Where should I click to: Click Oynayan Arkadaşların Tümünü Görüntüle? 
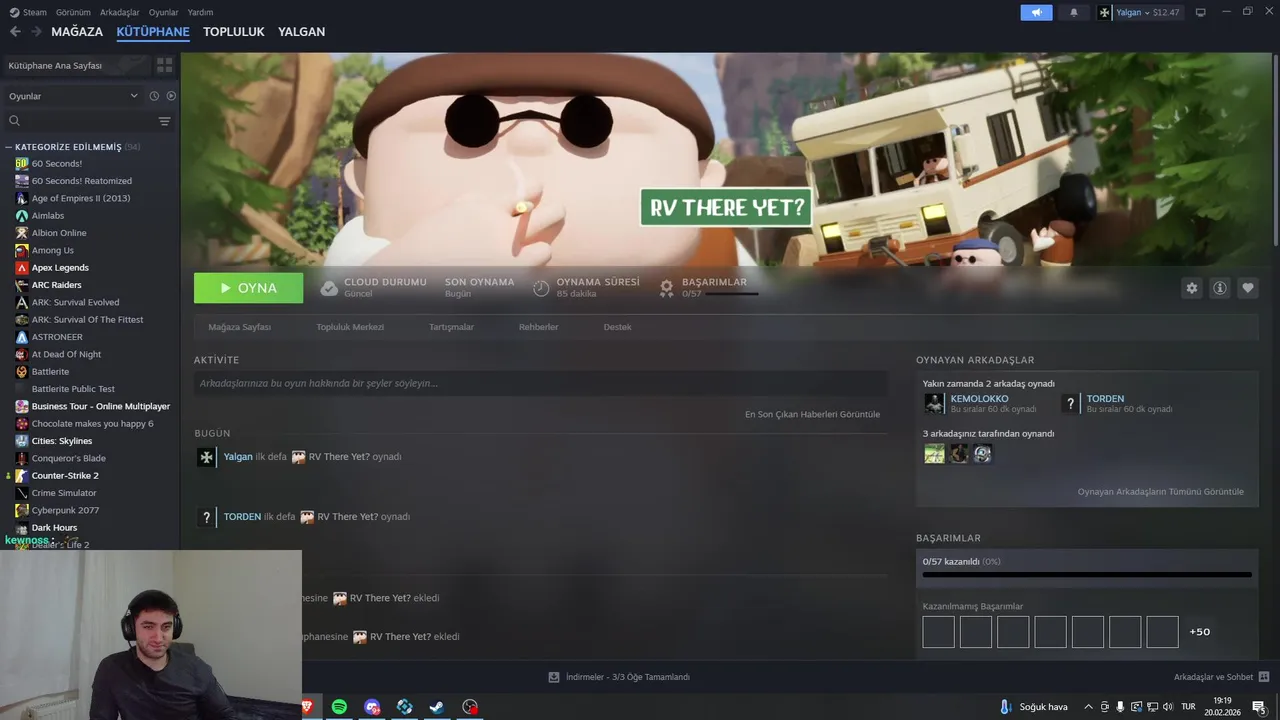point(1161,491)
